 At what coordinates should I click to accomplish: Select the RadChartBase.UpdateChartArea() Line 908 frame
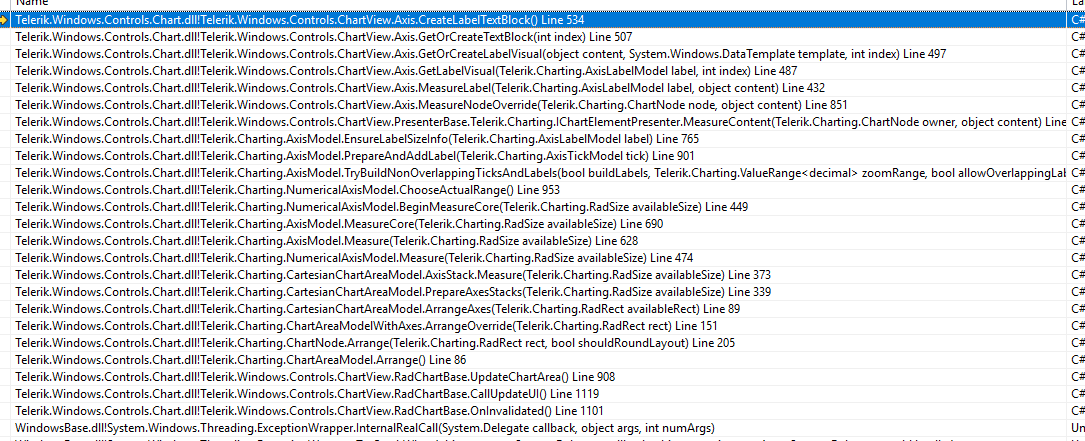click(540, 376)
